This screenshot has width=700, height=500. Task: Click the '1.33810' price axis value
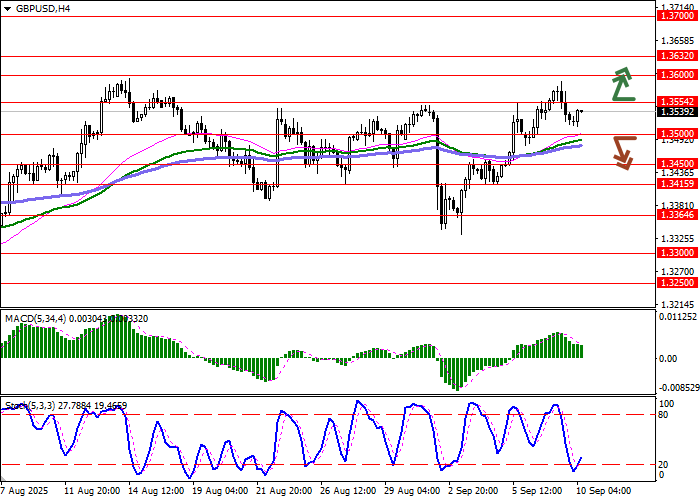(x=677, y=206)
